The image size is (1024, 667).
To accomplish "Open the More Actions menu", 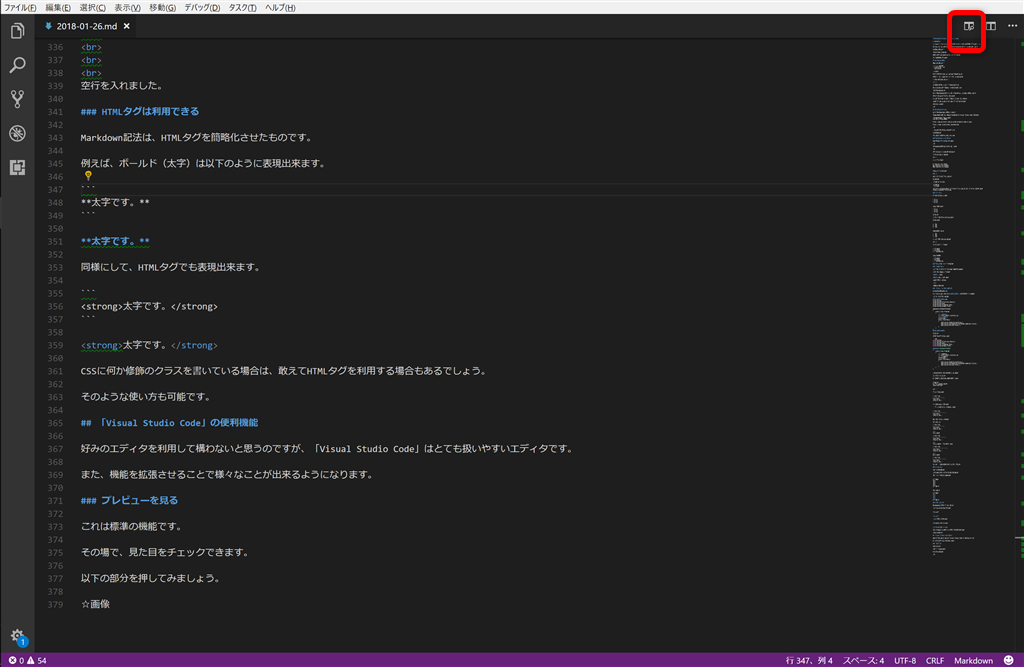I will pyautogui.click(x=1011, y=27).
